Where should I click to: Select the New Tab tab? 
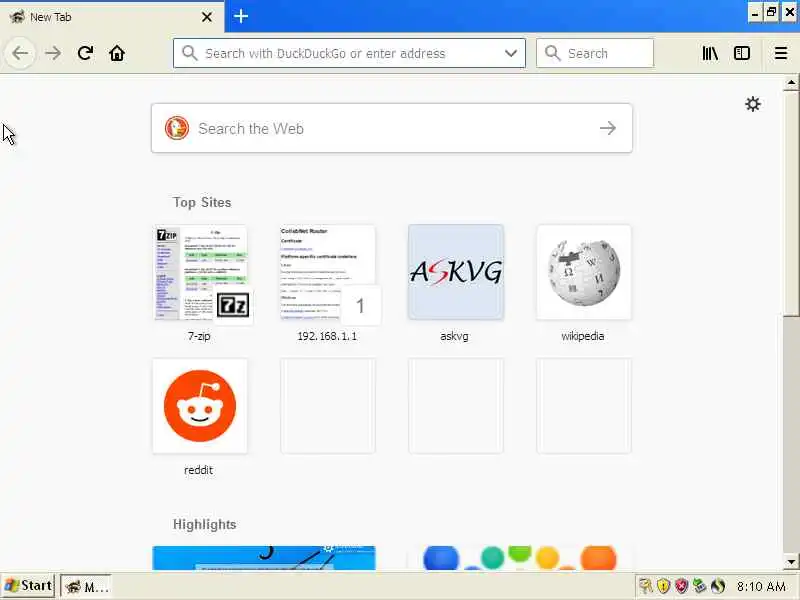[112, 17]
